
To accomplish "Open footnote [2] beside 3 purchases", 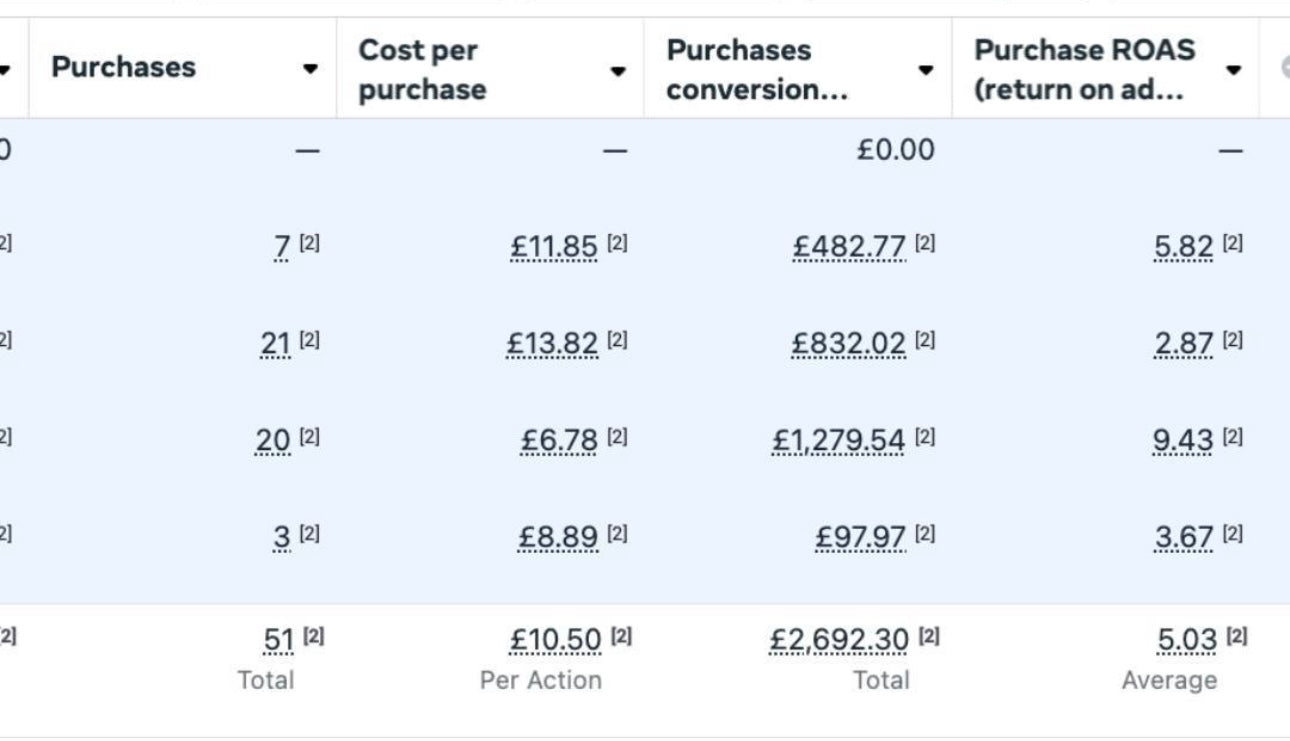I will pos(310,534).
